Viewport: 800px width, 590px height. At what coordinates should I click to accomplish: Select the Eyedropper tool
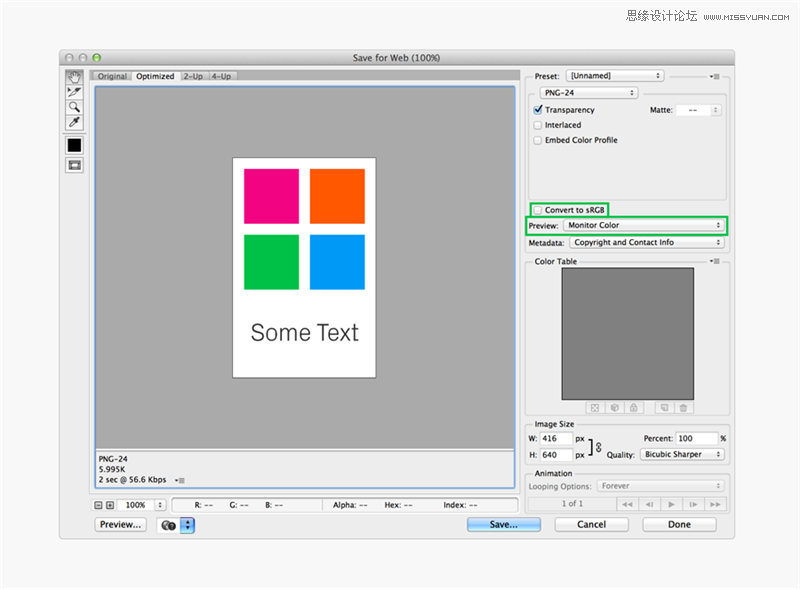74,122
